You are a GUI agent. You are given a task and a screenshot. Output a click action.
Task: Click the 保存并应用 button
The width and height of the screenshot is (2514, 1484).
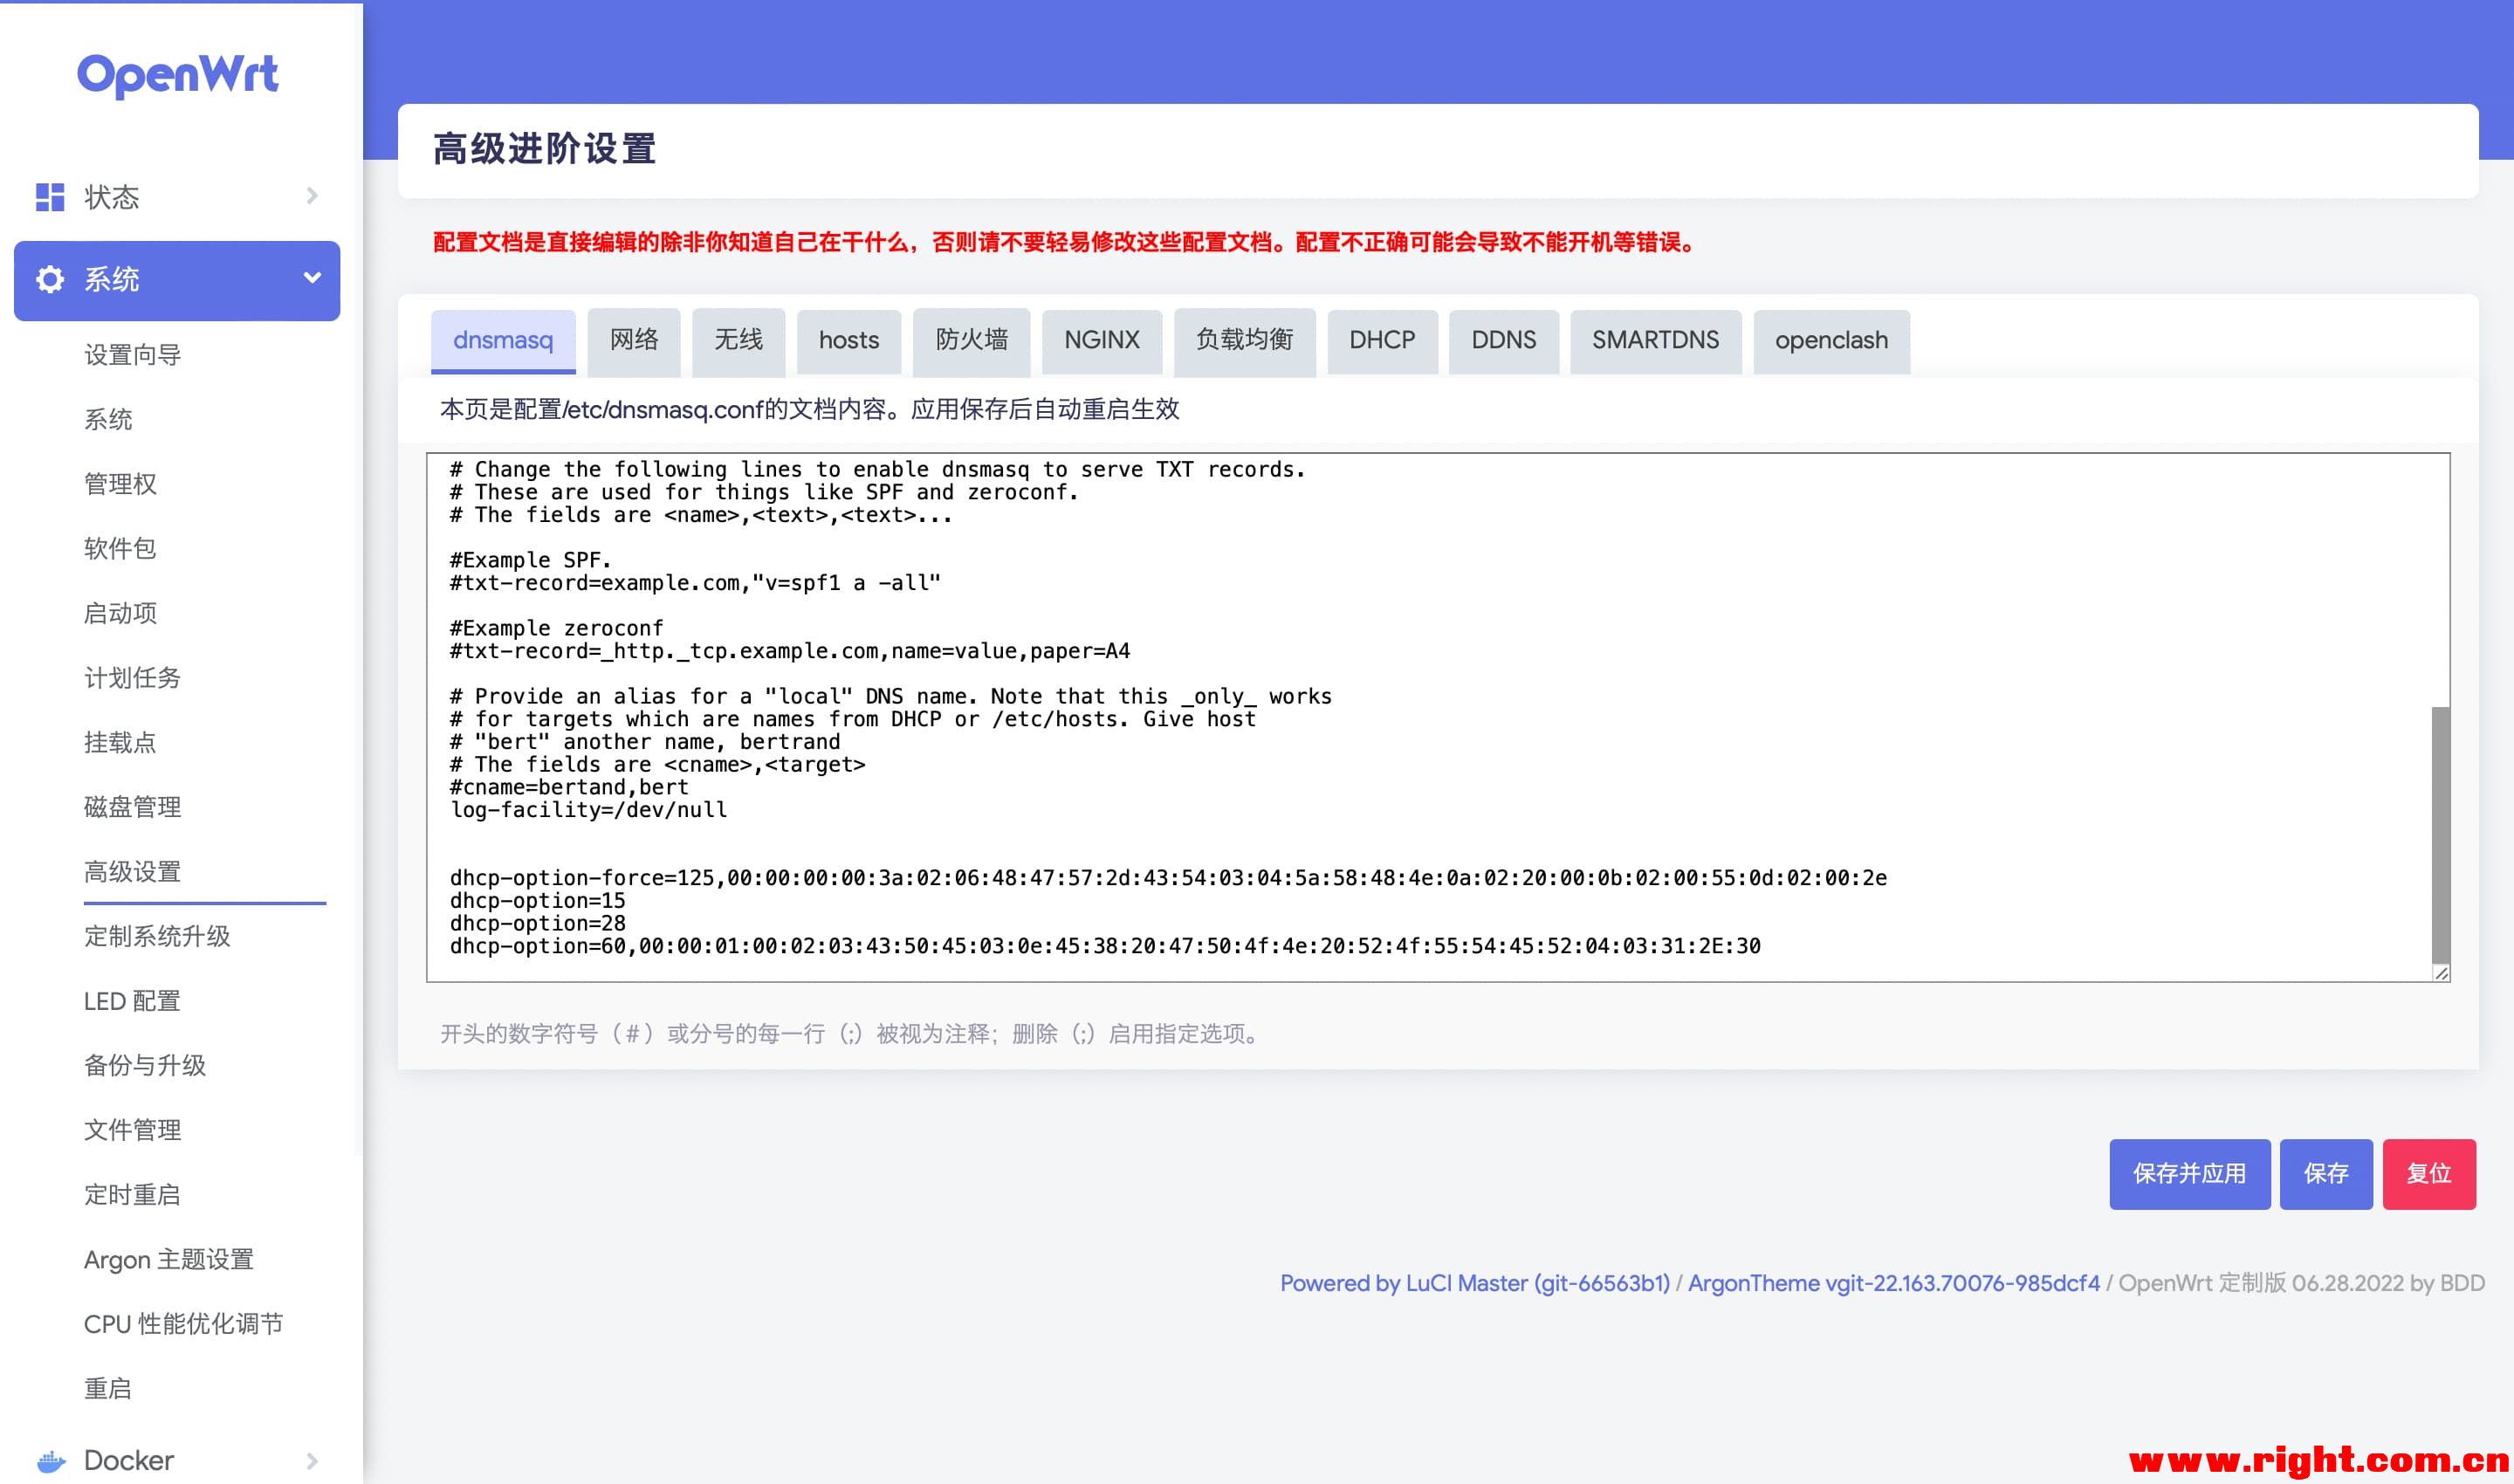2190,1174
